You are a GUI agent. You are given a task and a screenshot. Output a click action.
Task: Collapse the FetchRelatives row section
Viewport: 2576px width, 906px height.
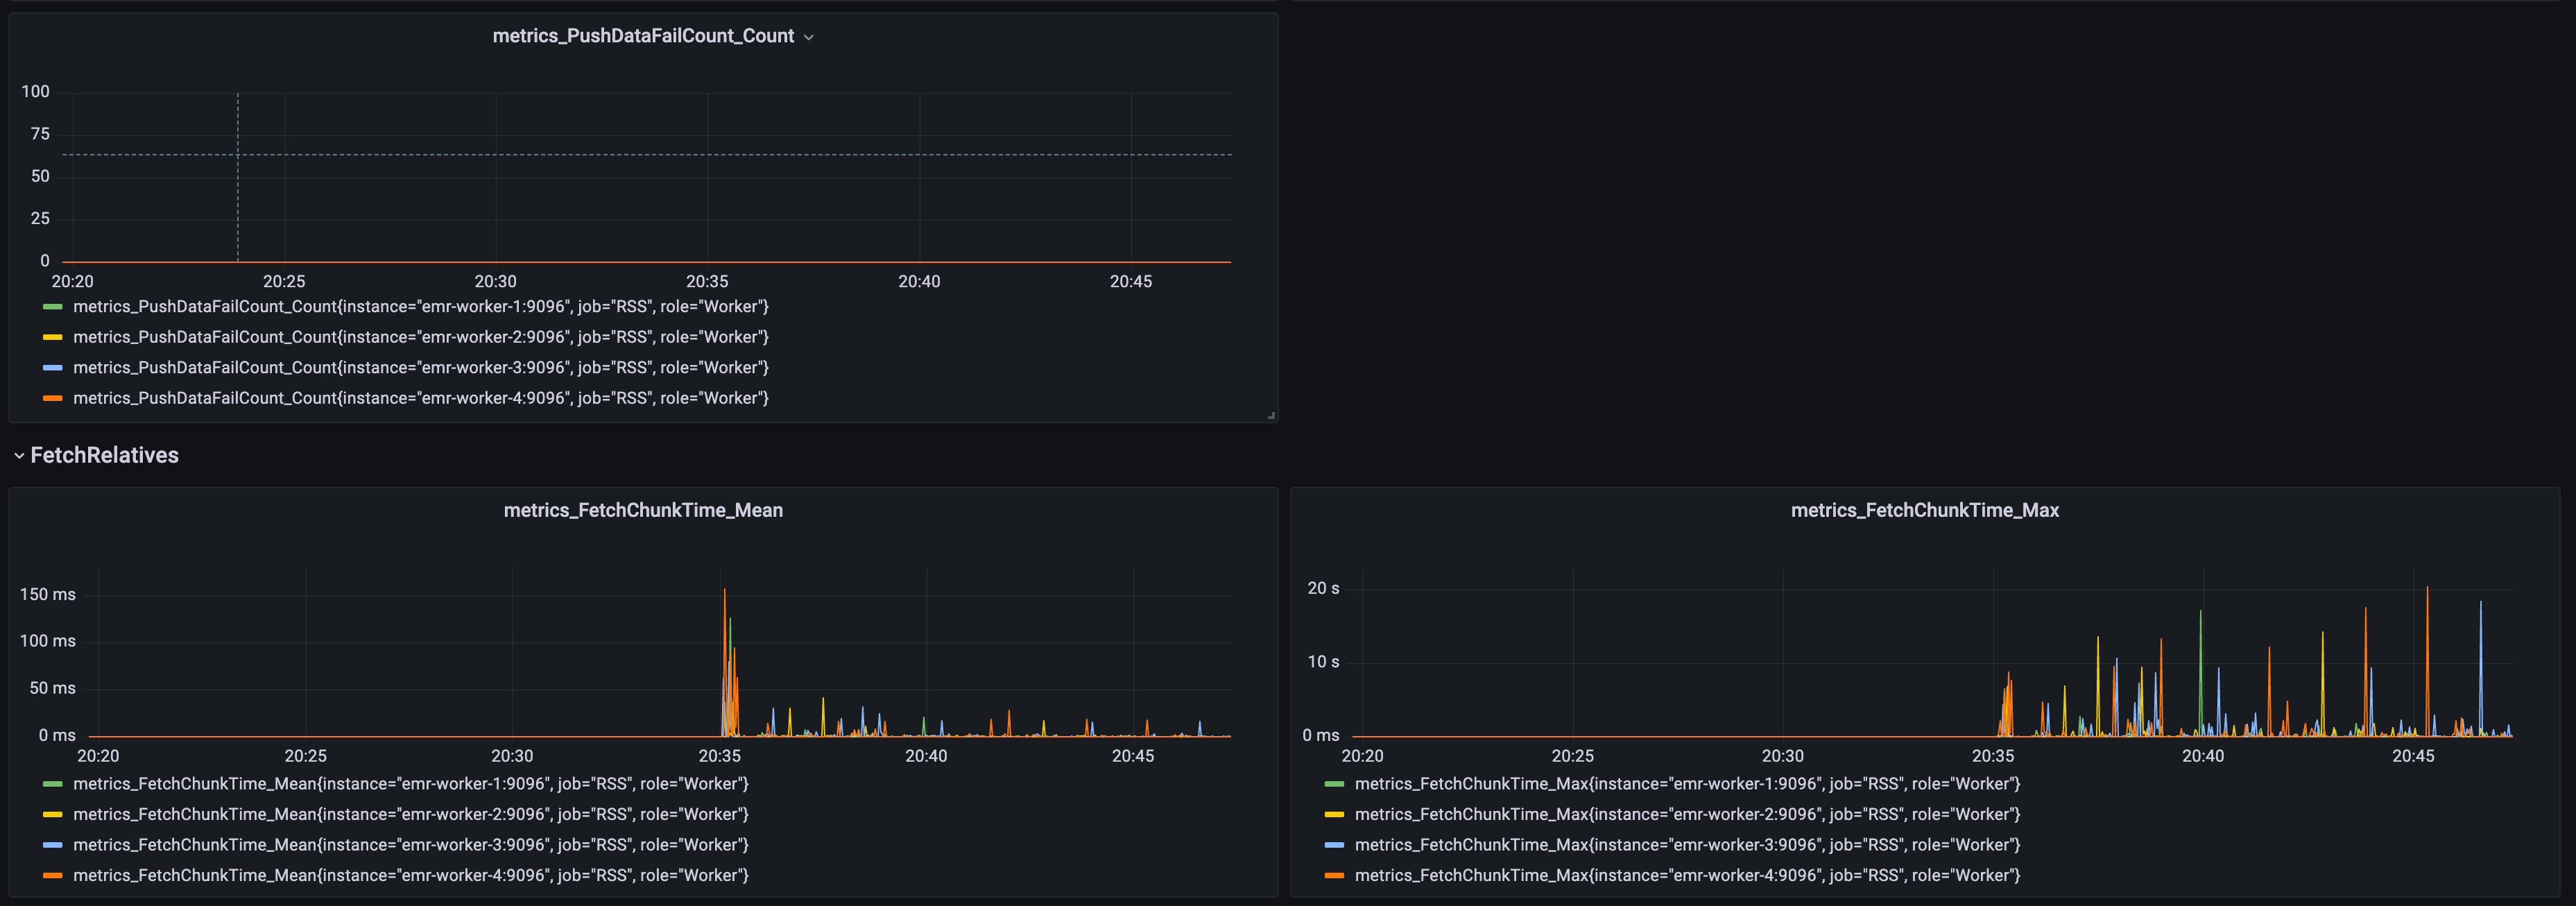click(x=96, y=455)
